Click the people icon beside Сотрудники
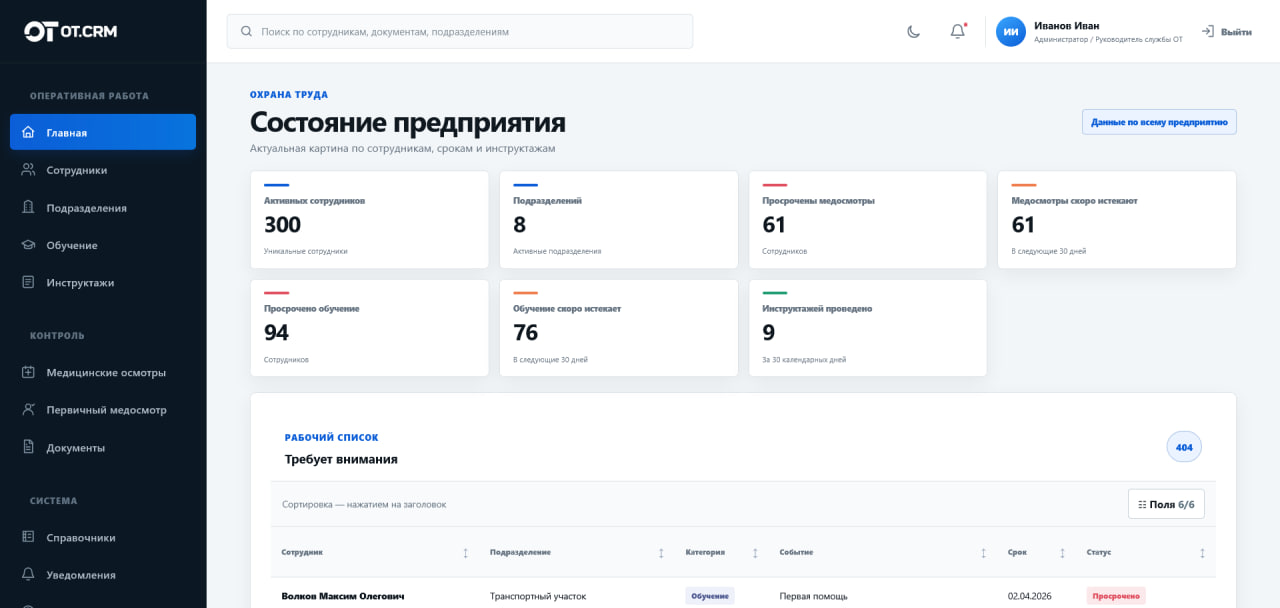The width and height of the screenshot is (1280, 608). point(28,170)
